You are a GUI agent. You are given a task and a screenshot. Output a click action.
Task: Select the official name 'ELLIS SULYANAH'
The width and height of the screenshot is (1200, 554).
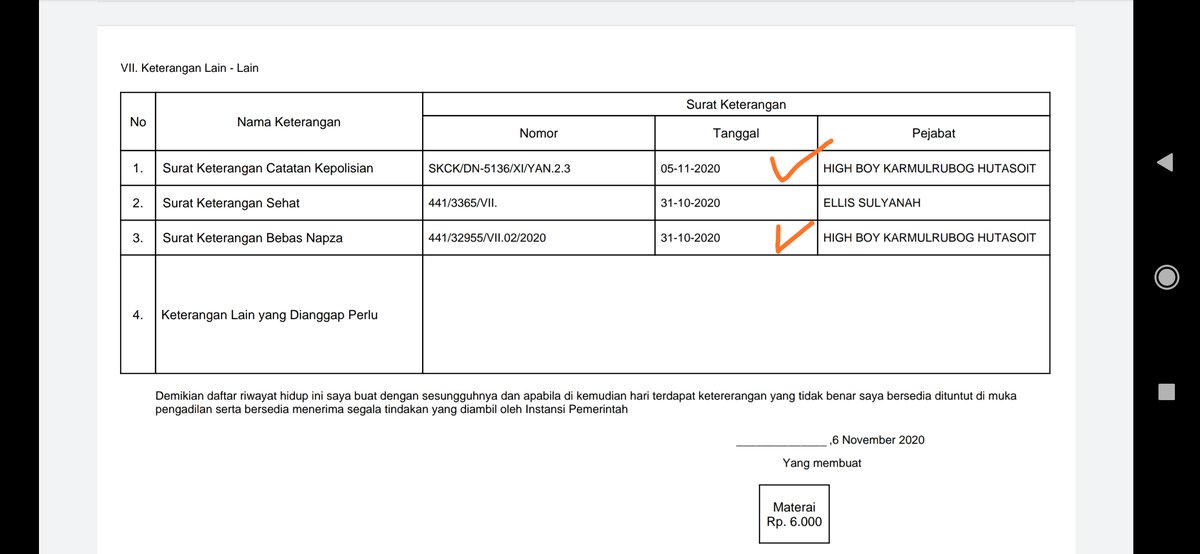pos(872,203)
